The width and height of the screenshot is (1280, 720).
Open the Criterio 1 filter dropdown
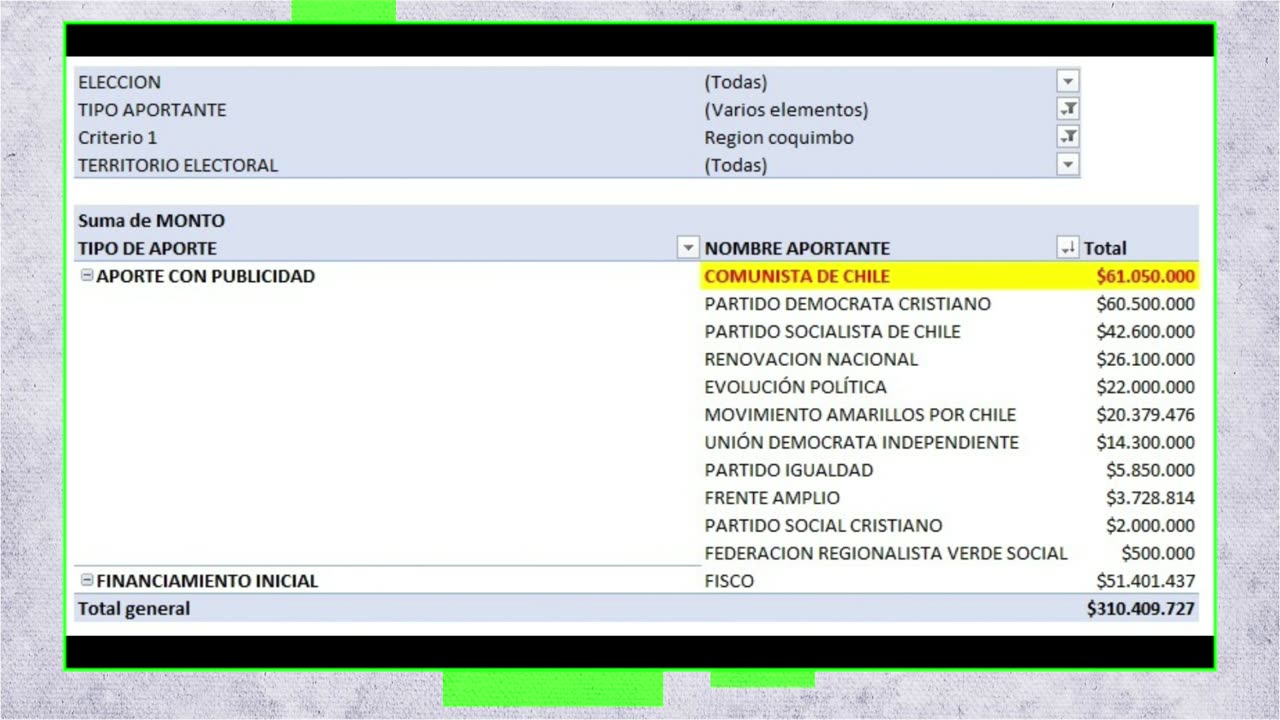(1068, 137)
